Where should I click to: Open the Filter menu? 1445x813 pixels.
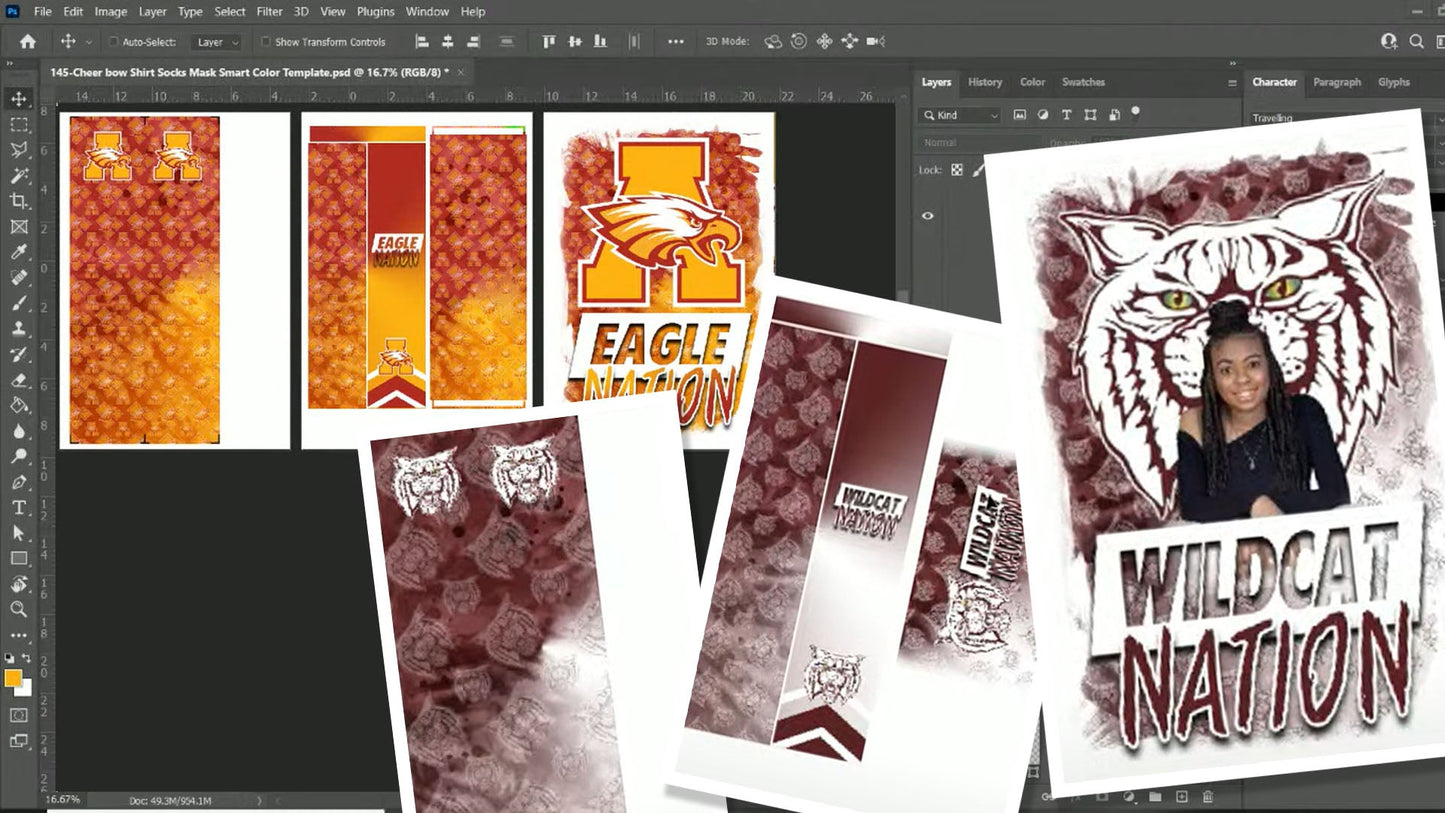269,12
